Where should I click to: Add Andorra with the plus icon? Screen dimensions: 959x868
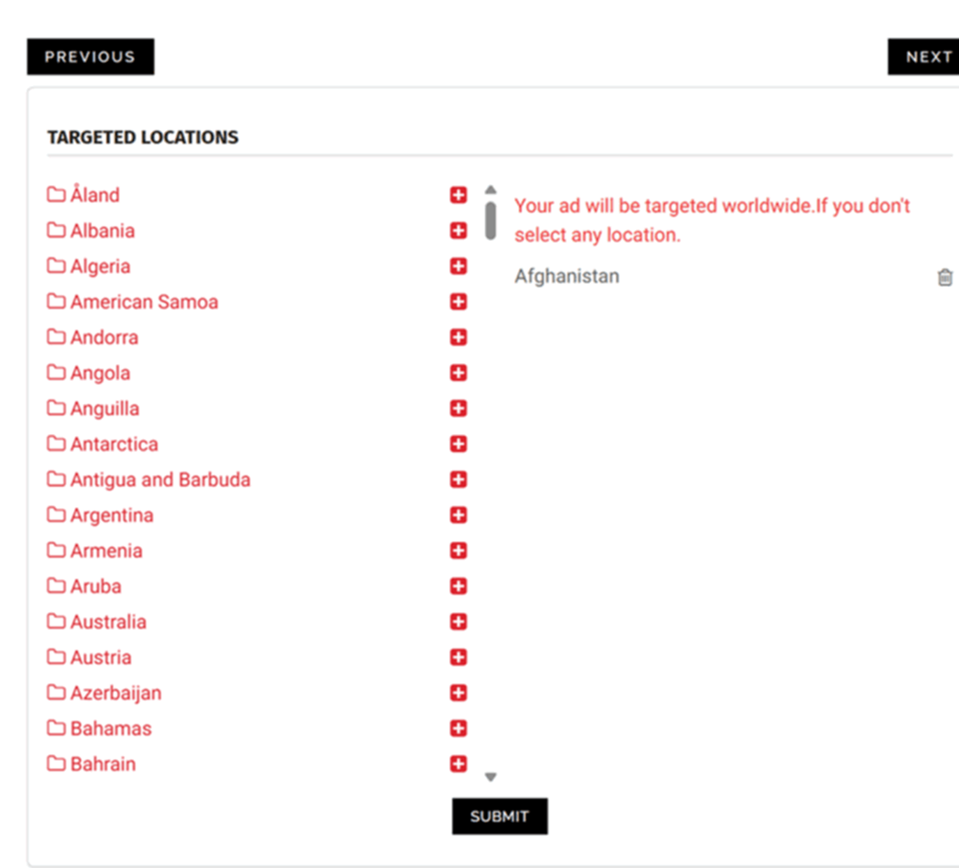[458, 337]
